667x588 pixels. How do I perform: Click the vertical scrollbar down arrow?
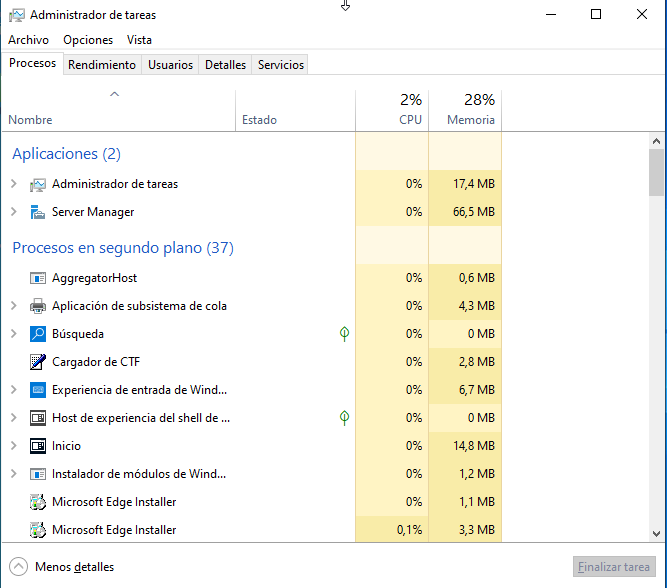(656, 535)
